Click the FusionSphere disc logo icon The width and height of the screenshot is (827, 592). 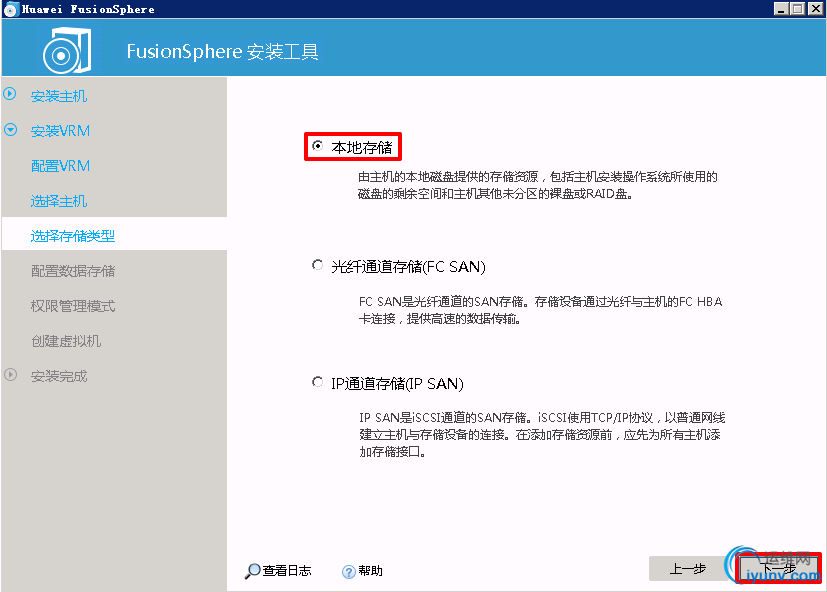point(67,51)
